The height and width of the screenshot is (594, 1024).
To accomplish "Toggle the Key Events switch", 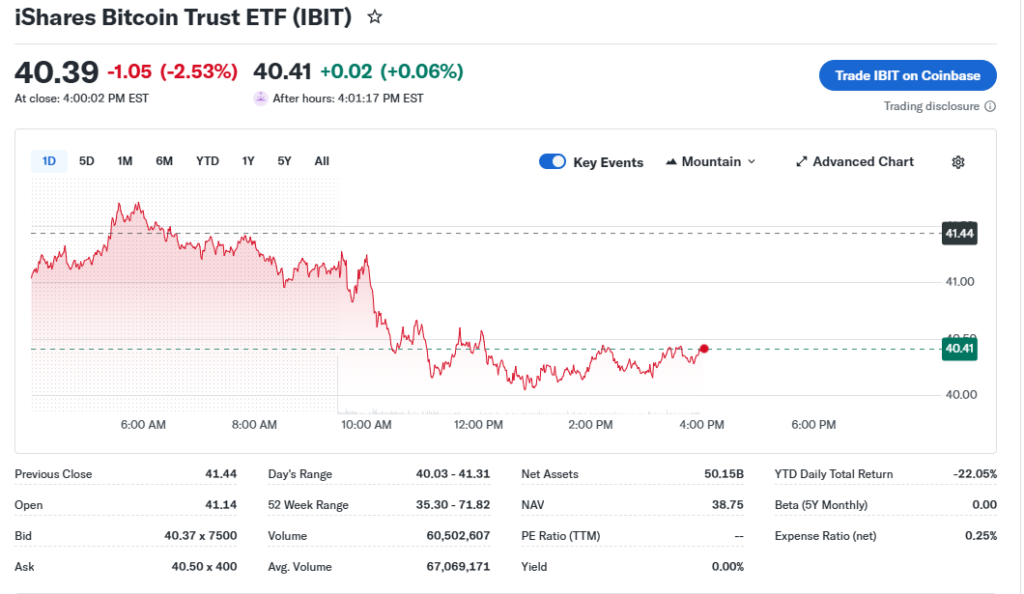I will click(x=552, y=162).
